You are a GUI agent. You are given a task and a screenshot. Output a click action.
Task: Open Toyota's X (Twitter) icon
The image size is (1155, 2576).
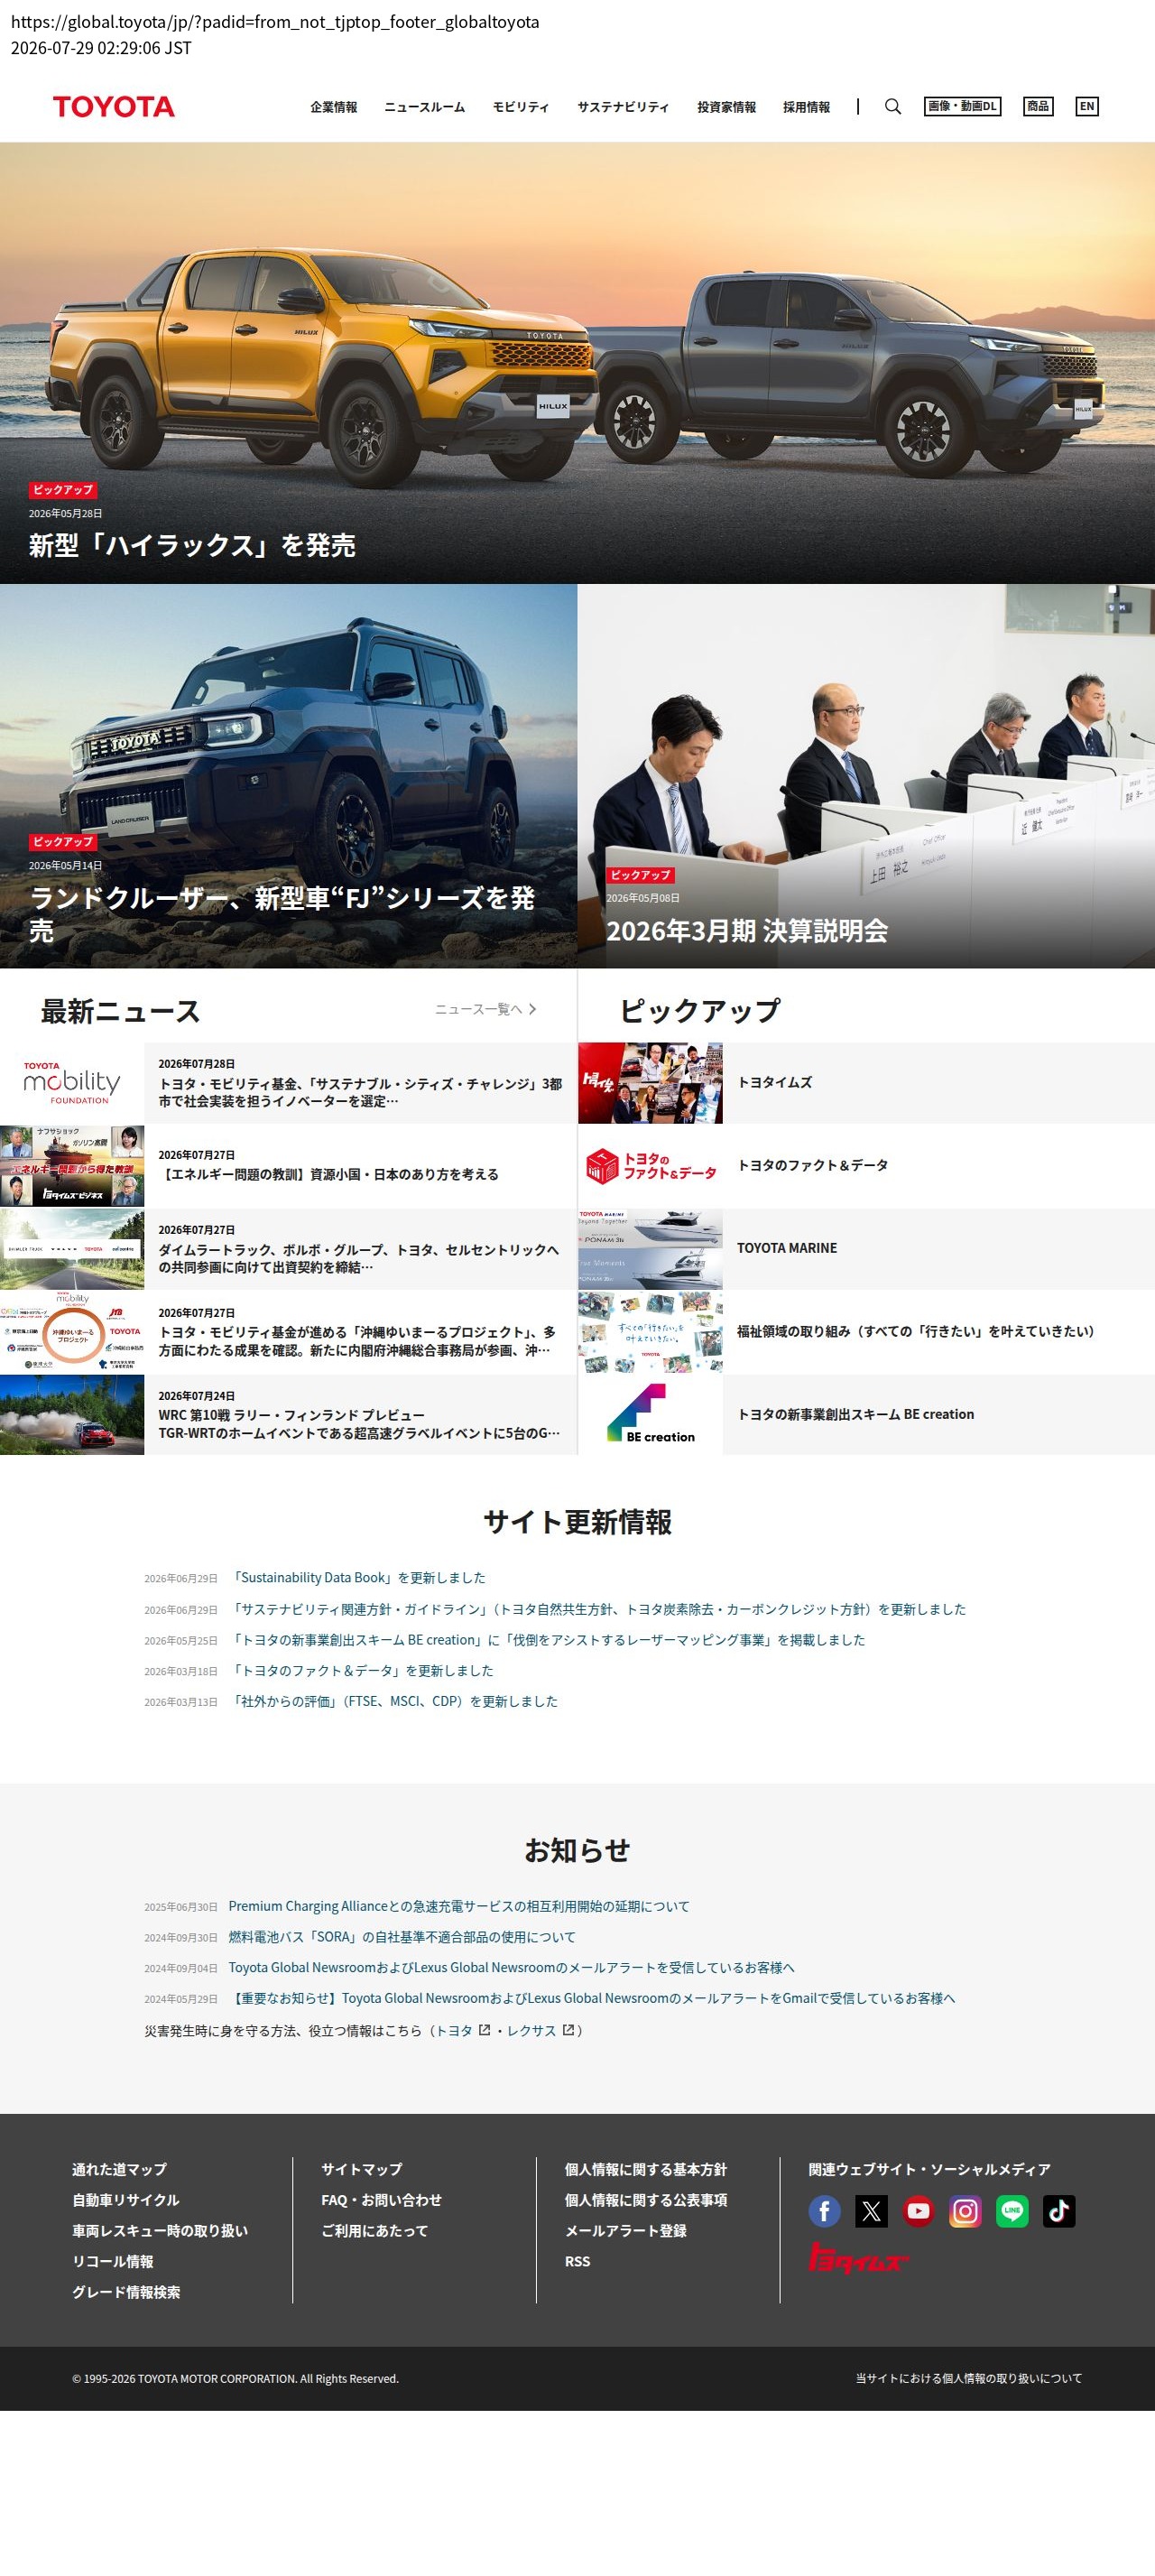click(x=871, y=2211)
